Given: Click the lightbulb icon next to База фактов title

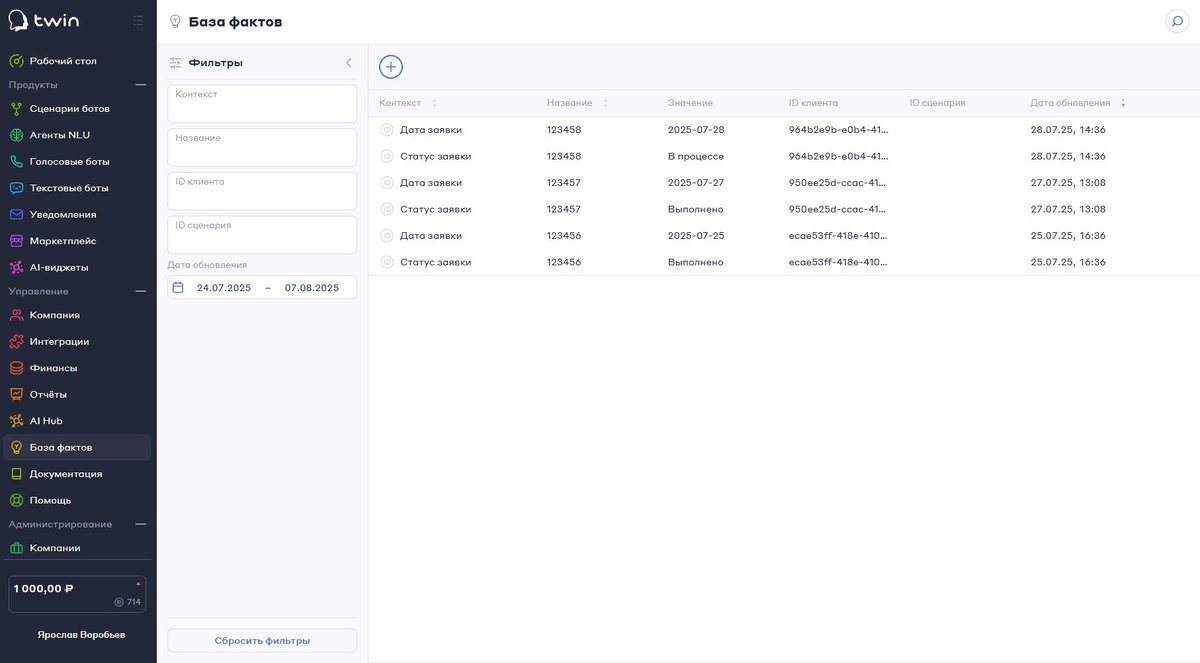Looking at the screenshot, I should tap(176, 21).
